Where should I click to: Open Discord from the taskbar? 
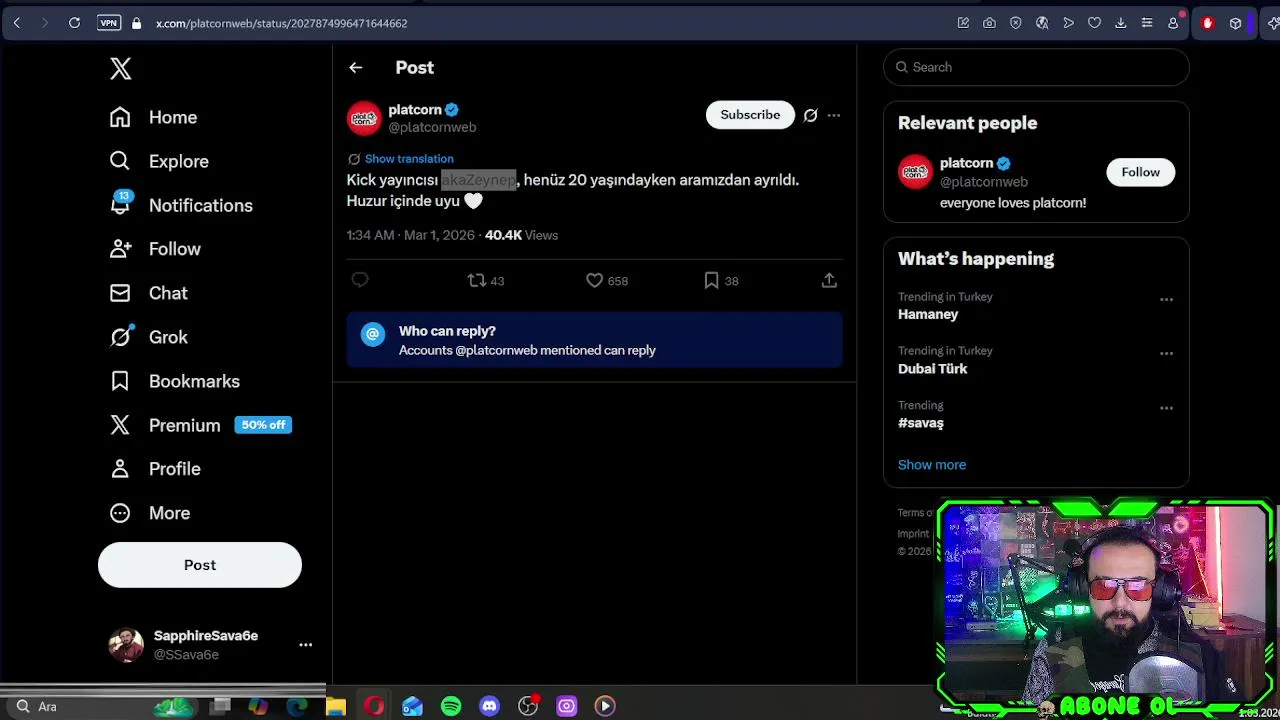489,707
